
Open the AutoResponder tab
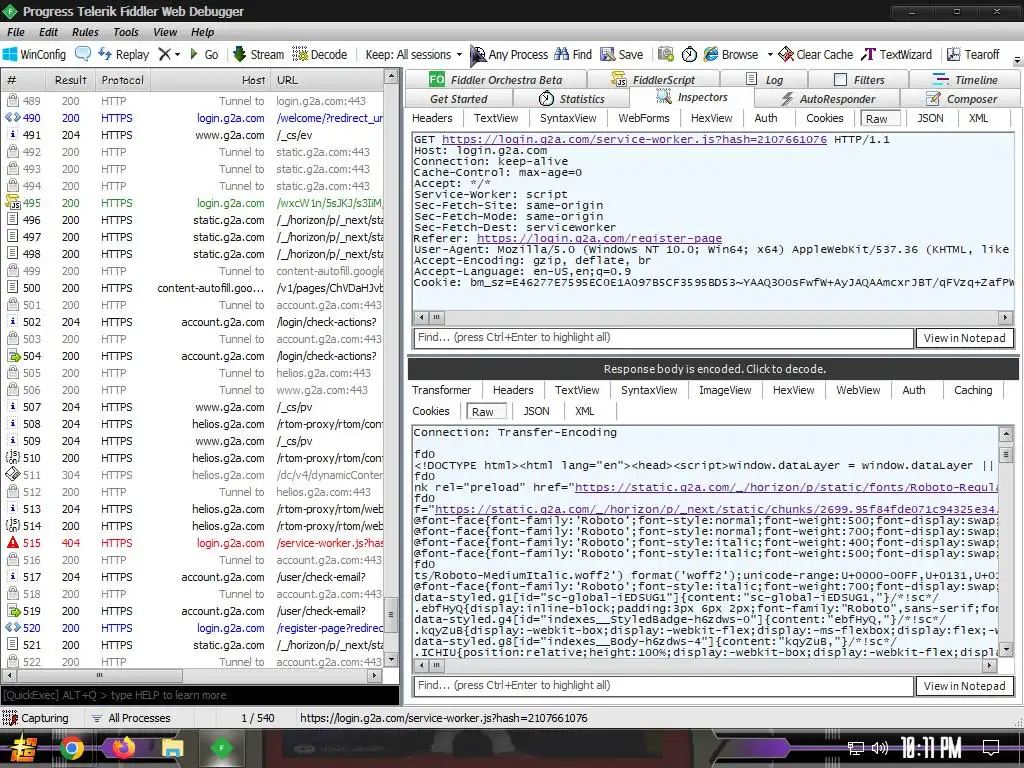[827, 99]
